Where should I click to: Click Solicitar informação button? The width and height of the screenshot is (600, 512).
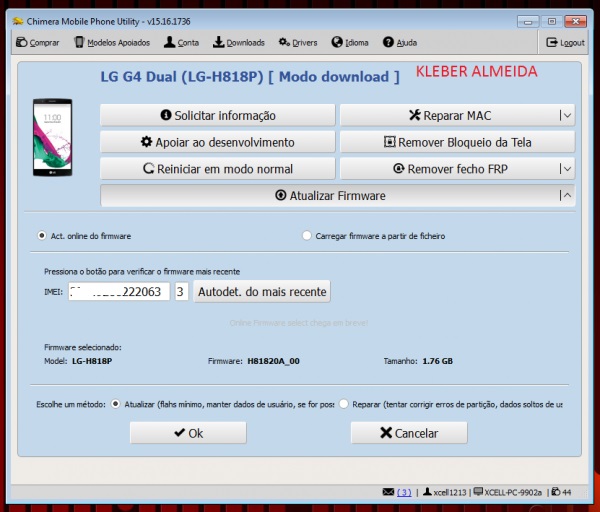click(217, 115)
